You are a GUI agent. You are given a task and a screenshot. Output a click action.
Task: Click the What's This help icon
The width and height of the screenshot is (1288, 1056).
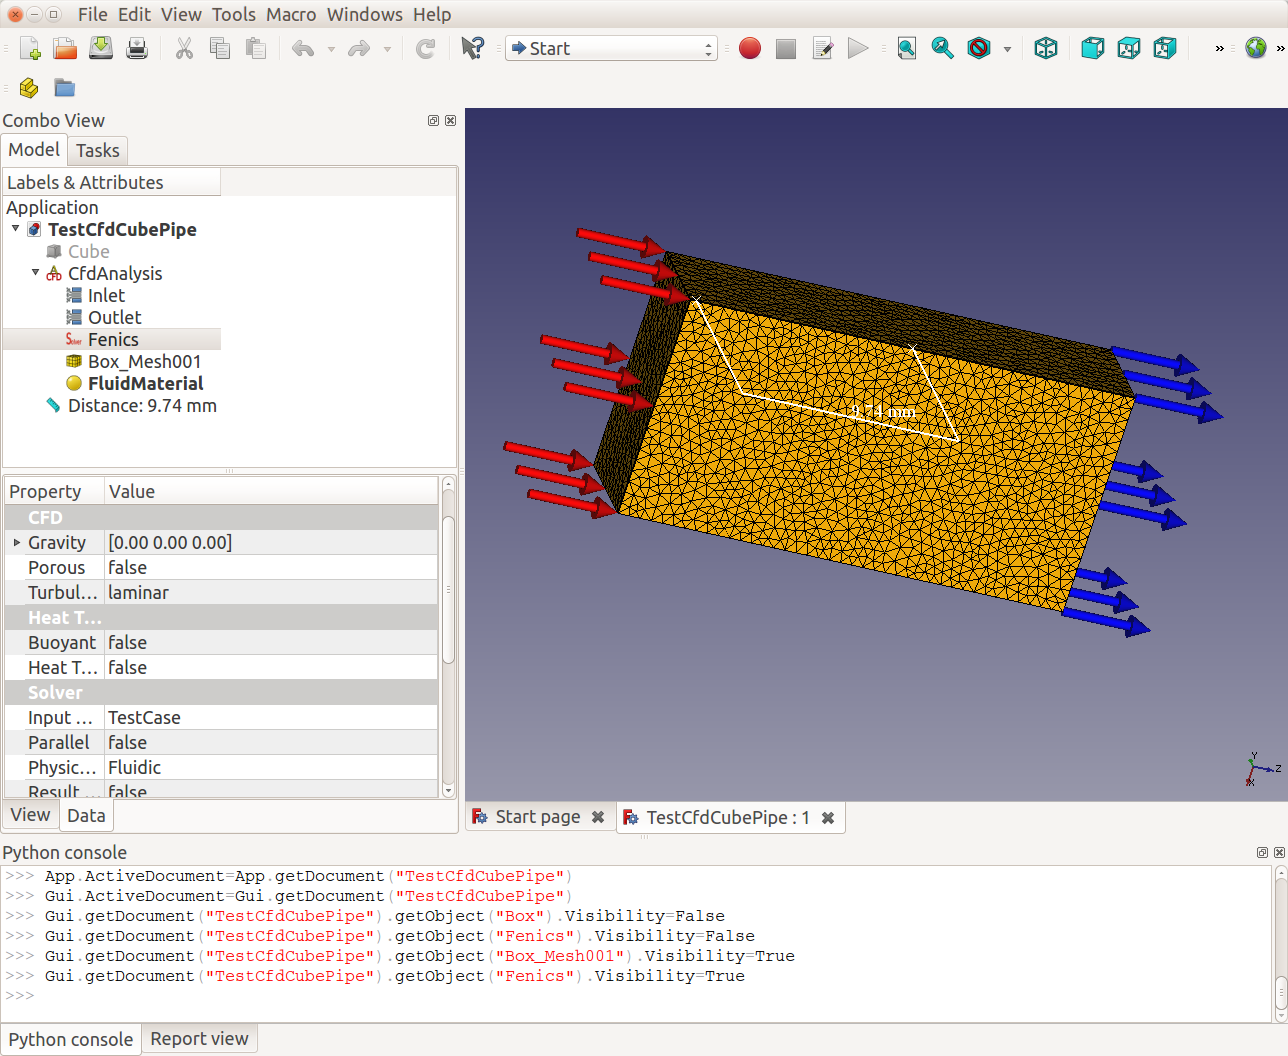(x=472, y=48)
